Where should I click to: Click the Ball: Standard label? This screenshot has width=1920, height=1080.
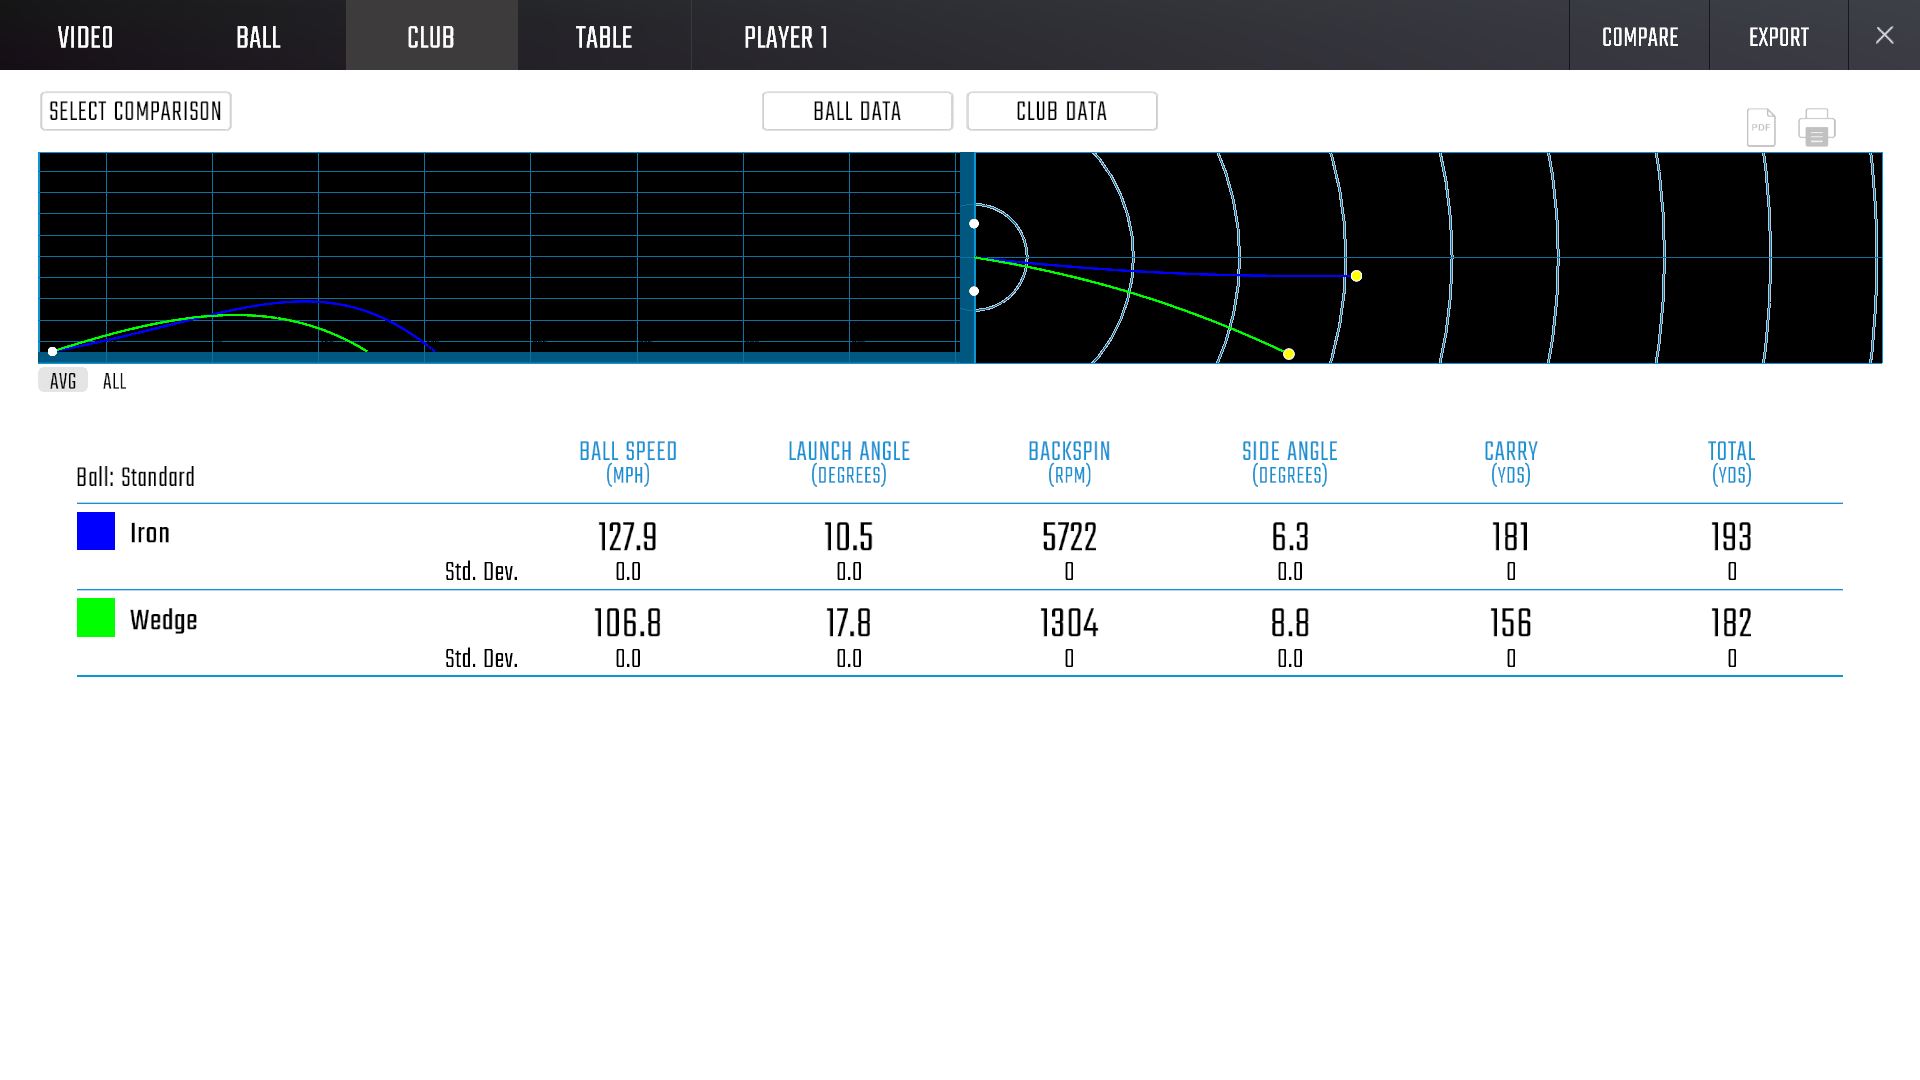pyautogui.click(x=136, y=477)
